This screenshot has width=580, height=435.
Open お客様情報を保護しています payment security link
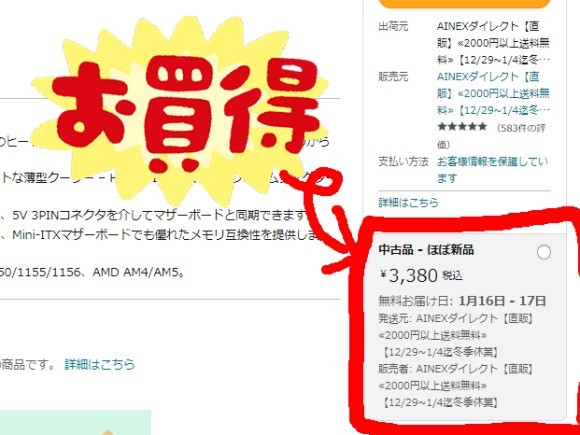(492, 170)
